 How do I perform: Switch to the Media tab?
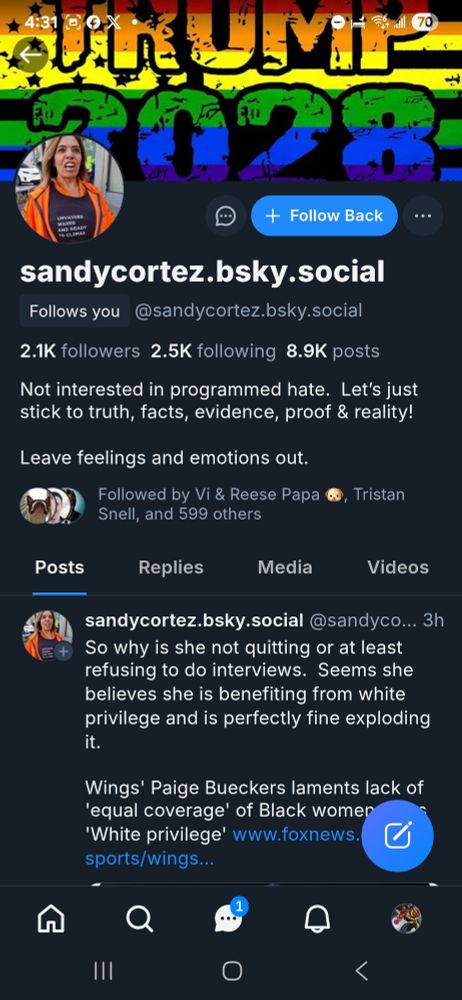point(285,567)
